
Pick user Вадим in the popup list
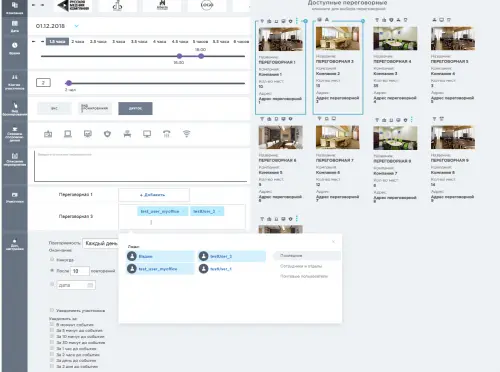[x=160, y=256]
